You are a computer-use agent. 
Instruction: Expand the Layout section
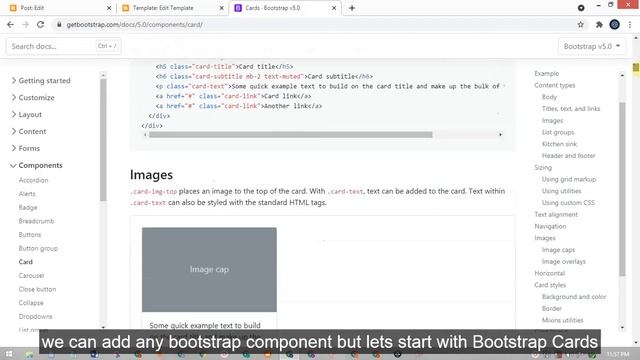point(27,114)
